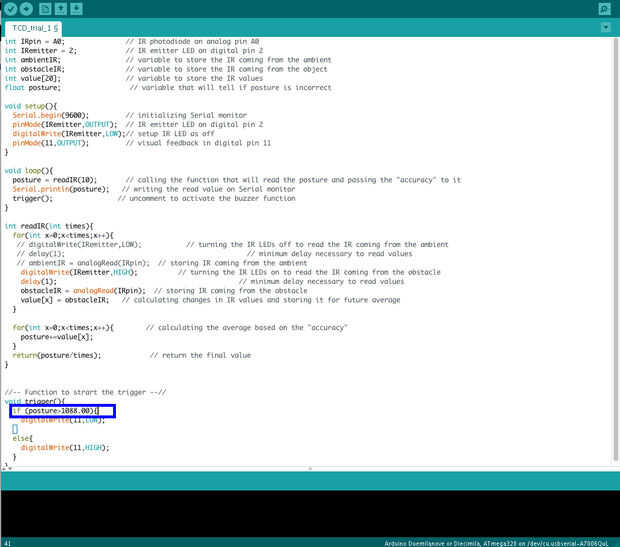Click commented '// delay(1);' line

[x=41, y=254]
